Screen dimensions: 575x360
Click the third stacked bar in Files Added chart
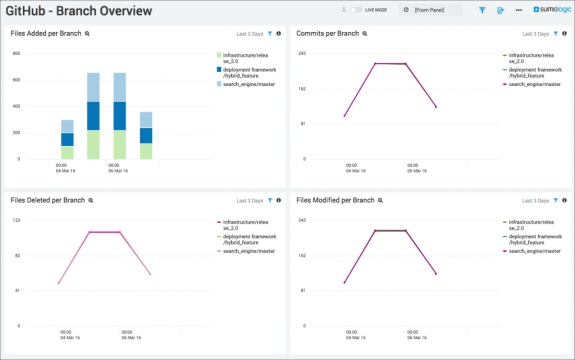point(120,116)
